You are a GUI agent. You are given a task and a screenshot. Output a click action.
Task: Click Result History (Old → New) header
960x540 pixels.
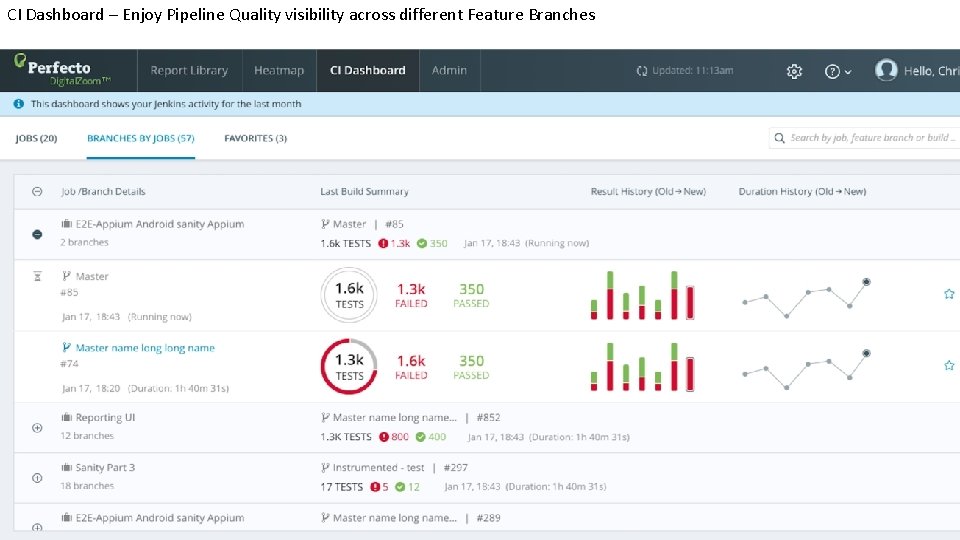(648, 192)
